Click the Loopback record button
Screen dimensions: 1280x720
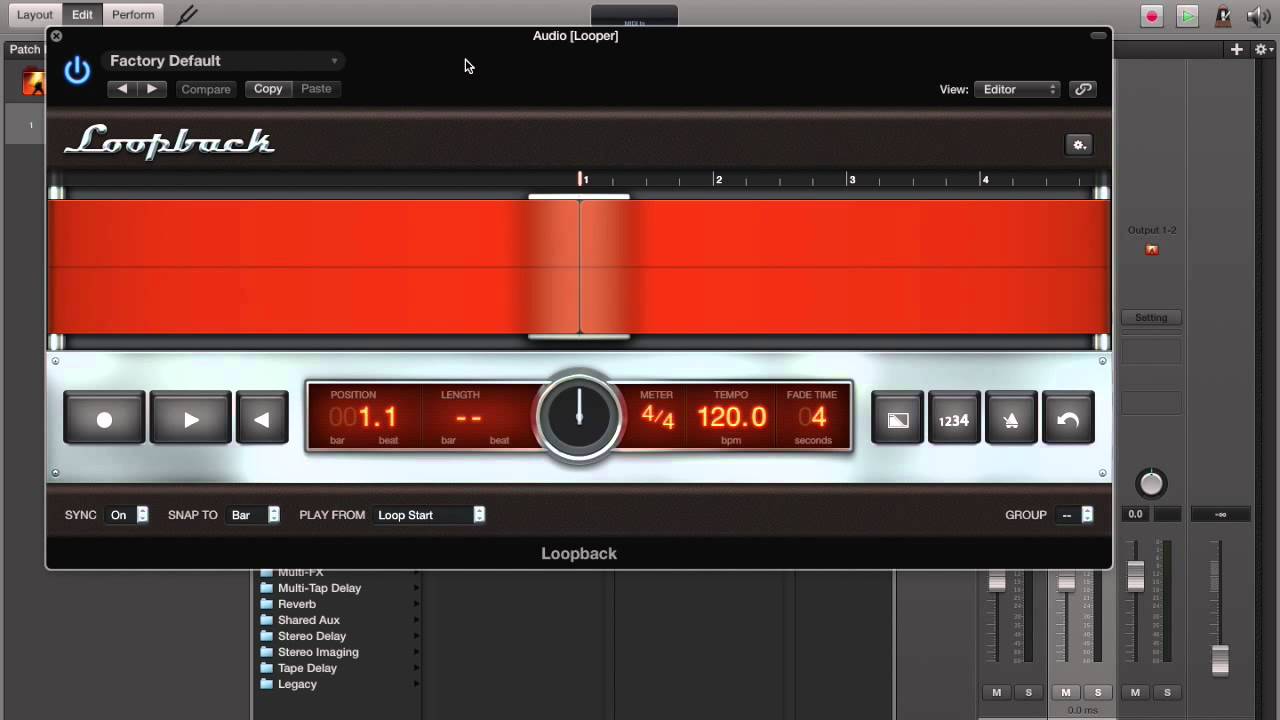click(104, 419)
